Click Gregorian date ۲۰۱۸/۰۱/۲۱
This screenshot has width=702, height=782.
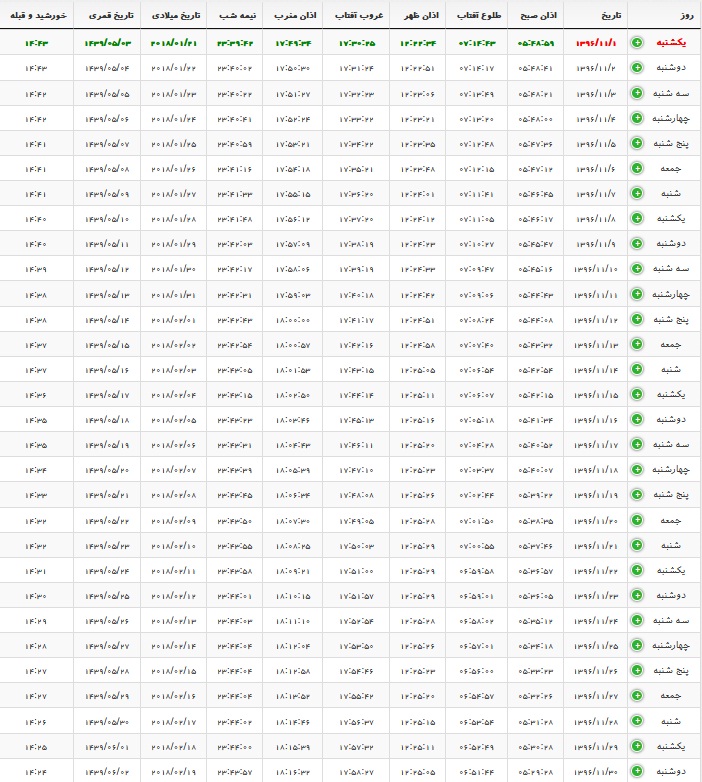point(174,43)
